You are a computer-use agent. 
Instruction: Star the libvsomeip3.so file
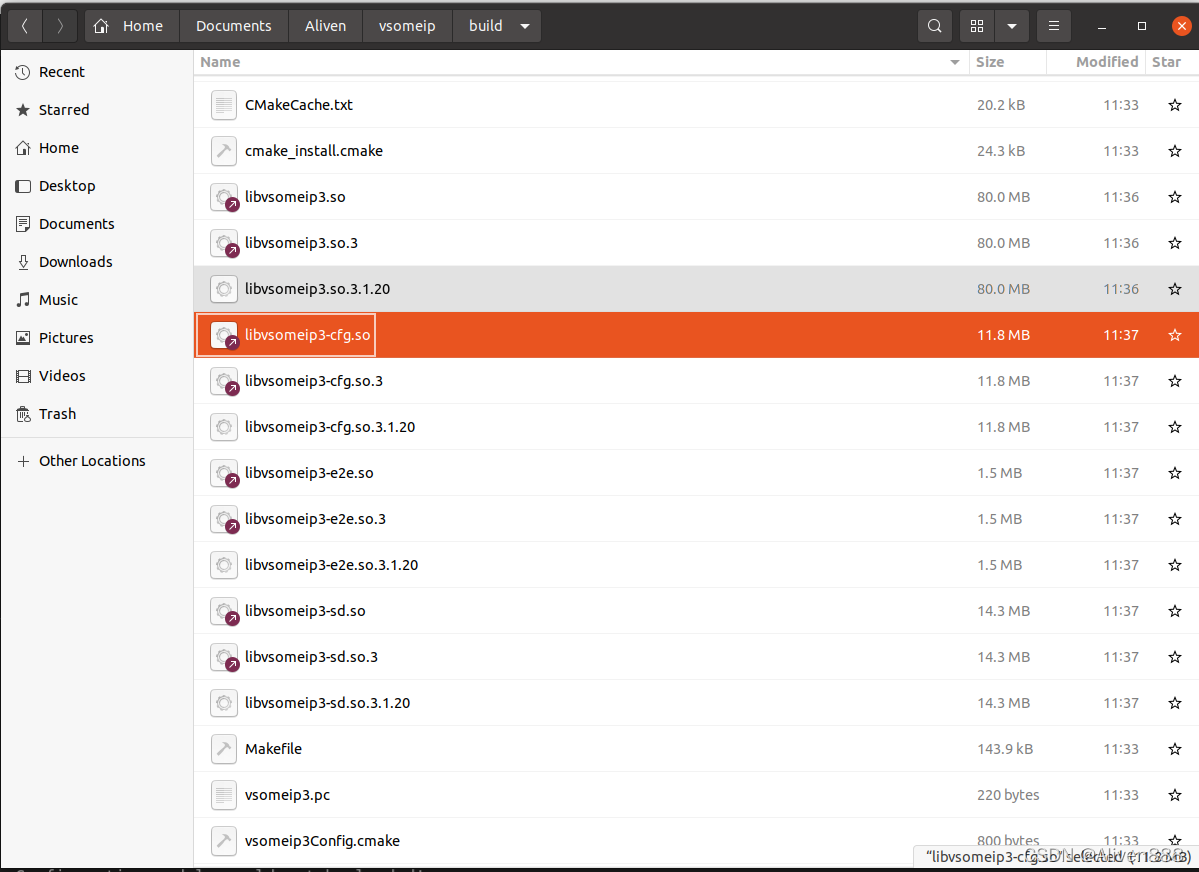coord(1174,197)
